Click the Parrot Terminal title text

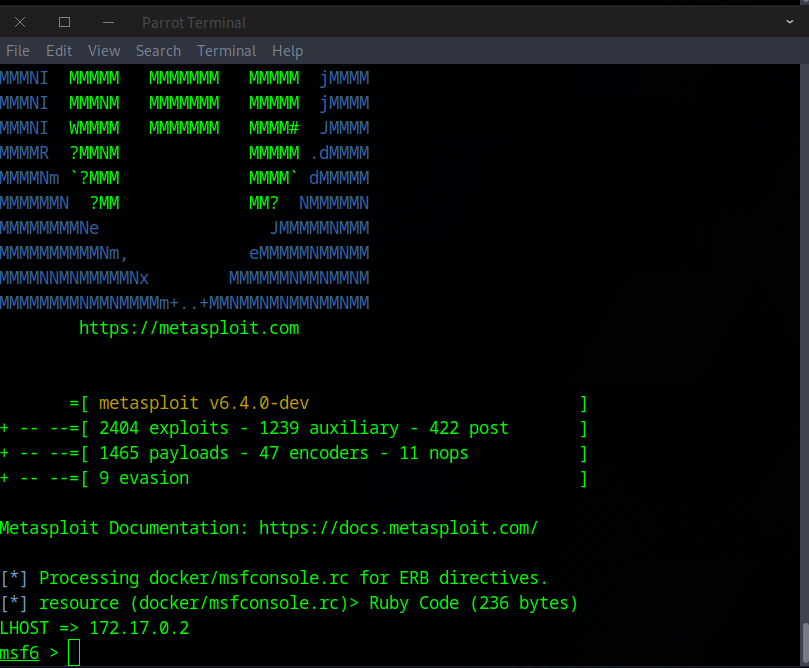coord(194,23)
